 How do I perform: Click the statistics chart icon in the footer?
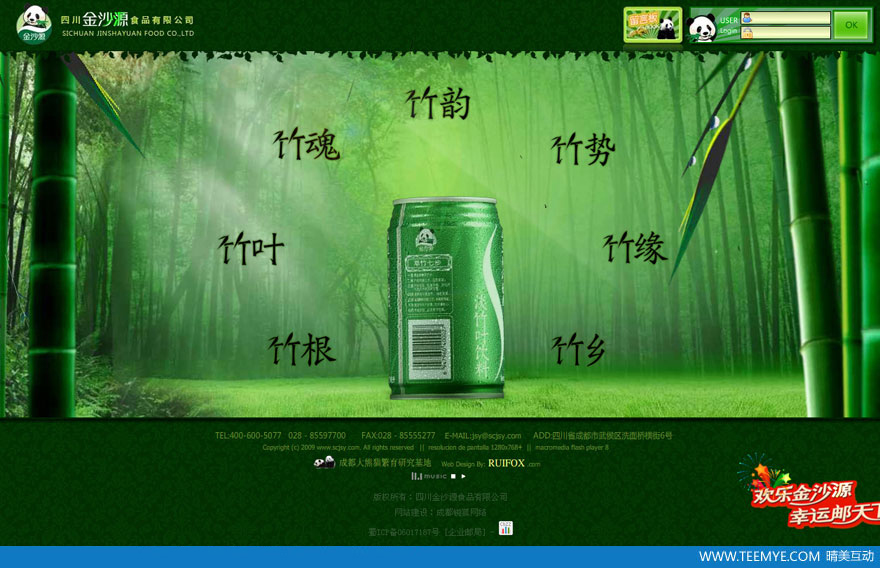click(506, 528)
